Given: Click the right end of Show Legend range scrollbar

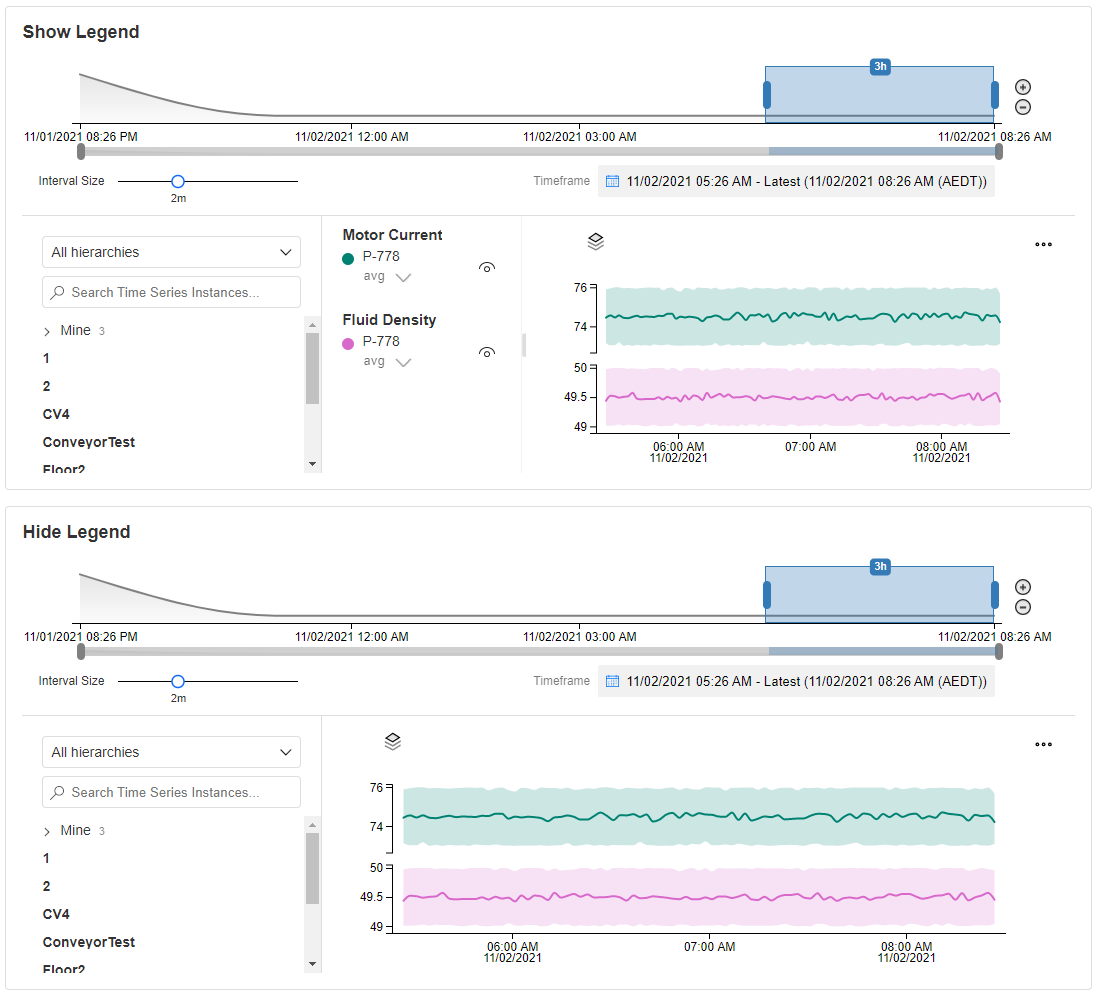Looking at the screenshot, I should [x=999, y=151].
